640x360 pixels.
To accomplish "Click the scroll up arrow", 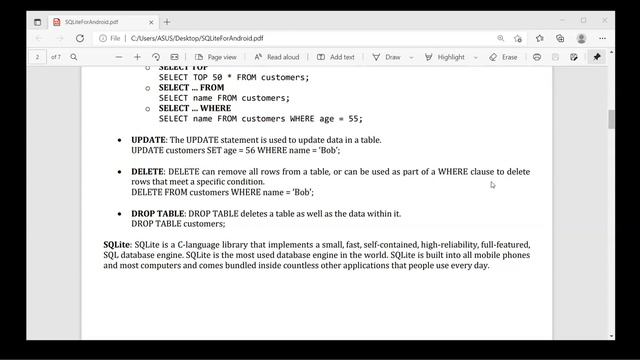I will click(611, 53).
